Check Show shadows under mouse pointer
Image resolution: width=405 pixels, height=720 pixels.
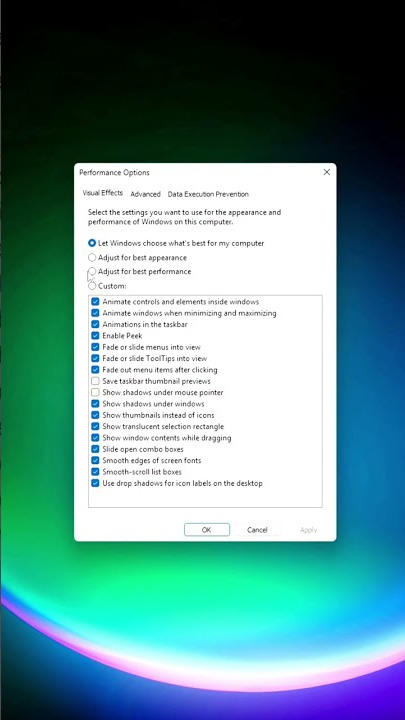(95, 392)
